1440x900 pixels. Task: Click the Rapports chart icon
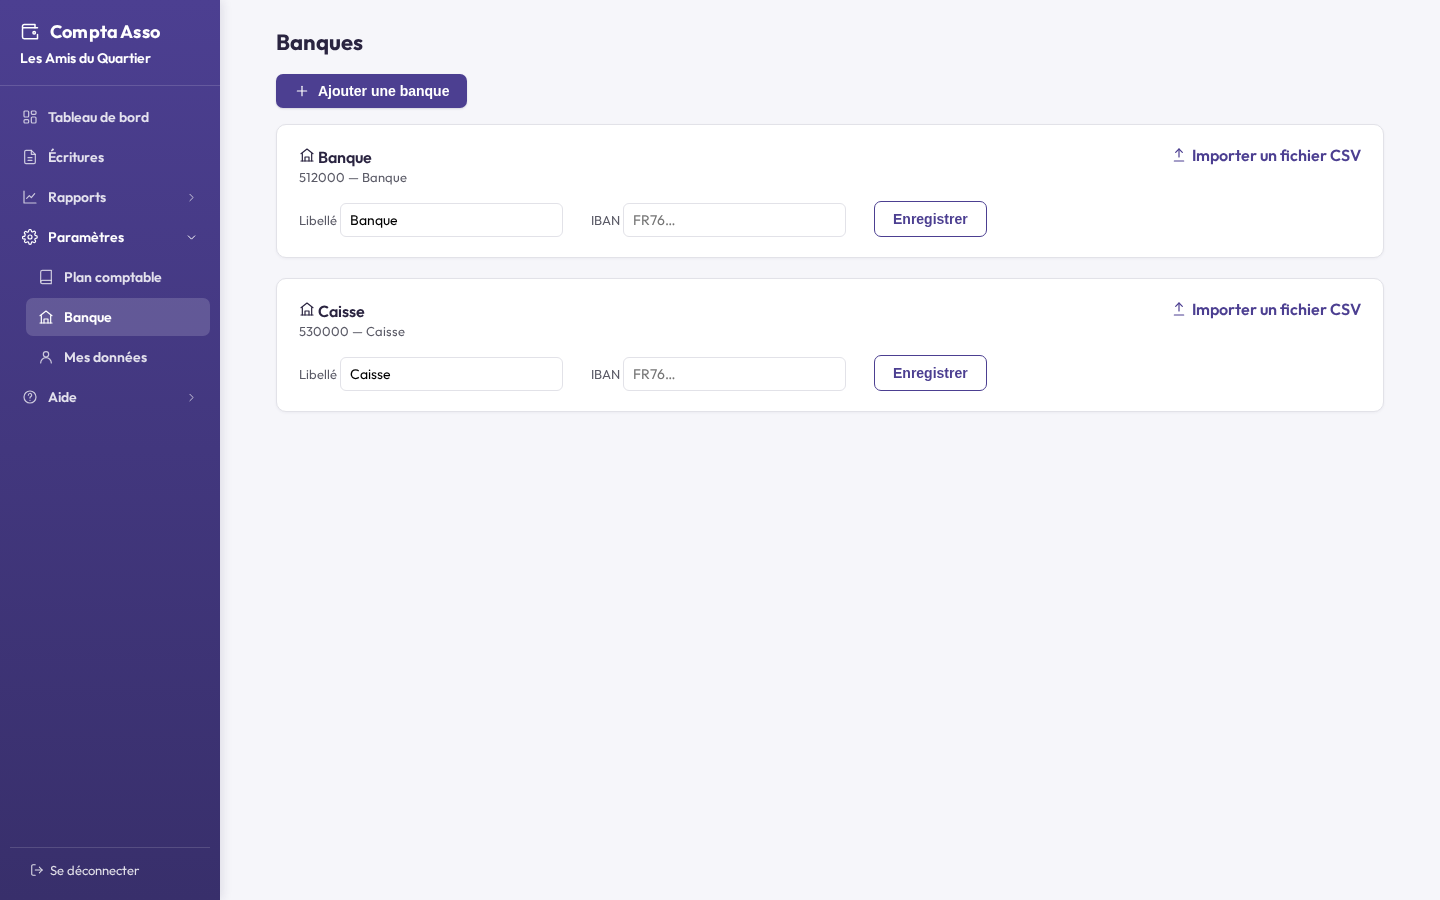click(x=30, y=197)
